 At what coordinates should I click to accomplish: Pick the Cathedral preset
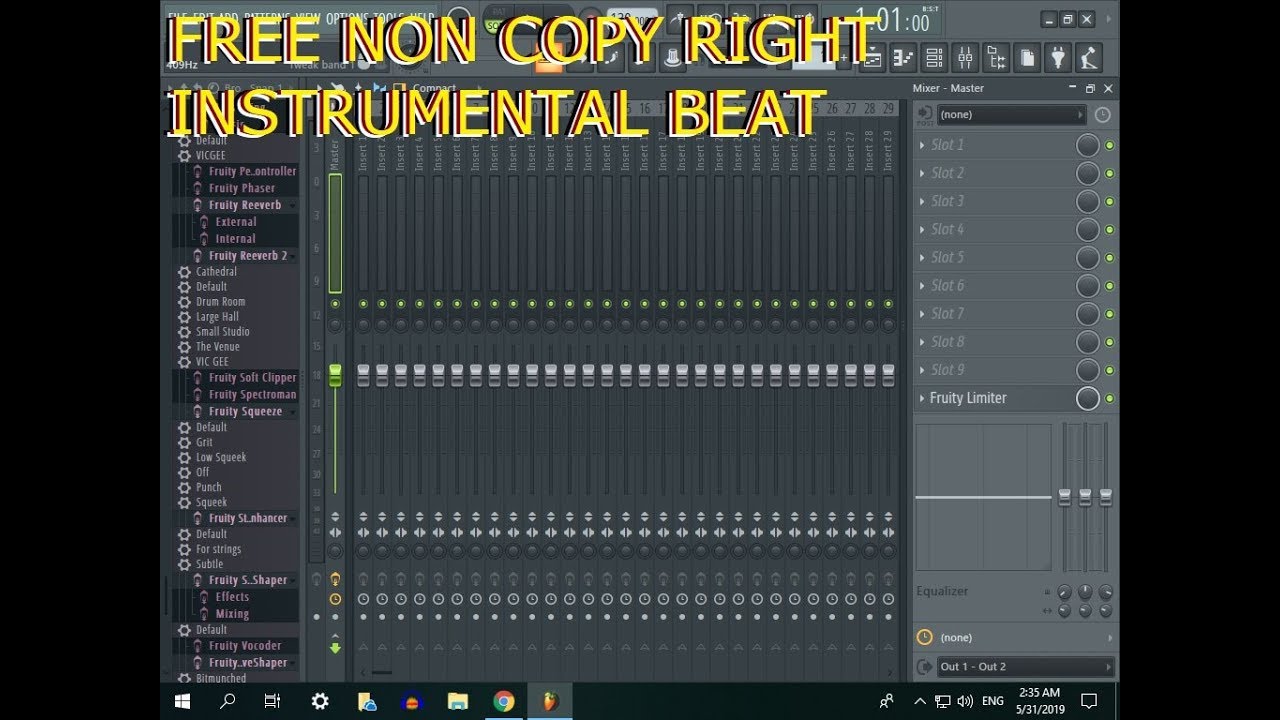click(216, 272)
